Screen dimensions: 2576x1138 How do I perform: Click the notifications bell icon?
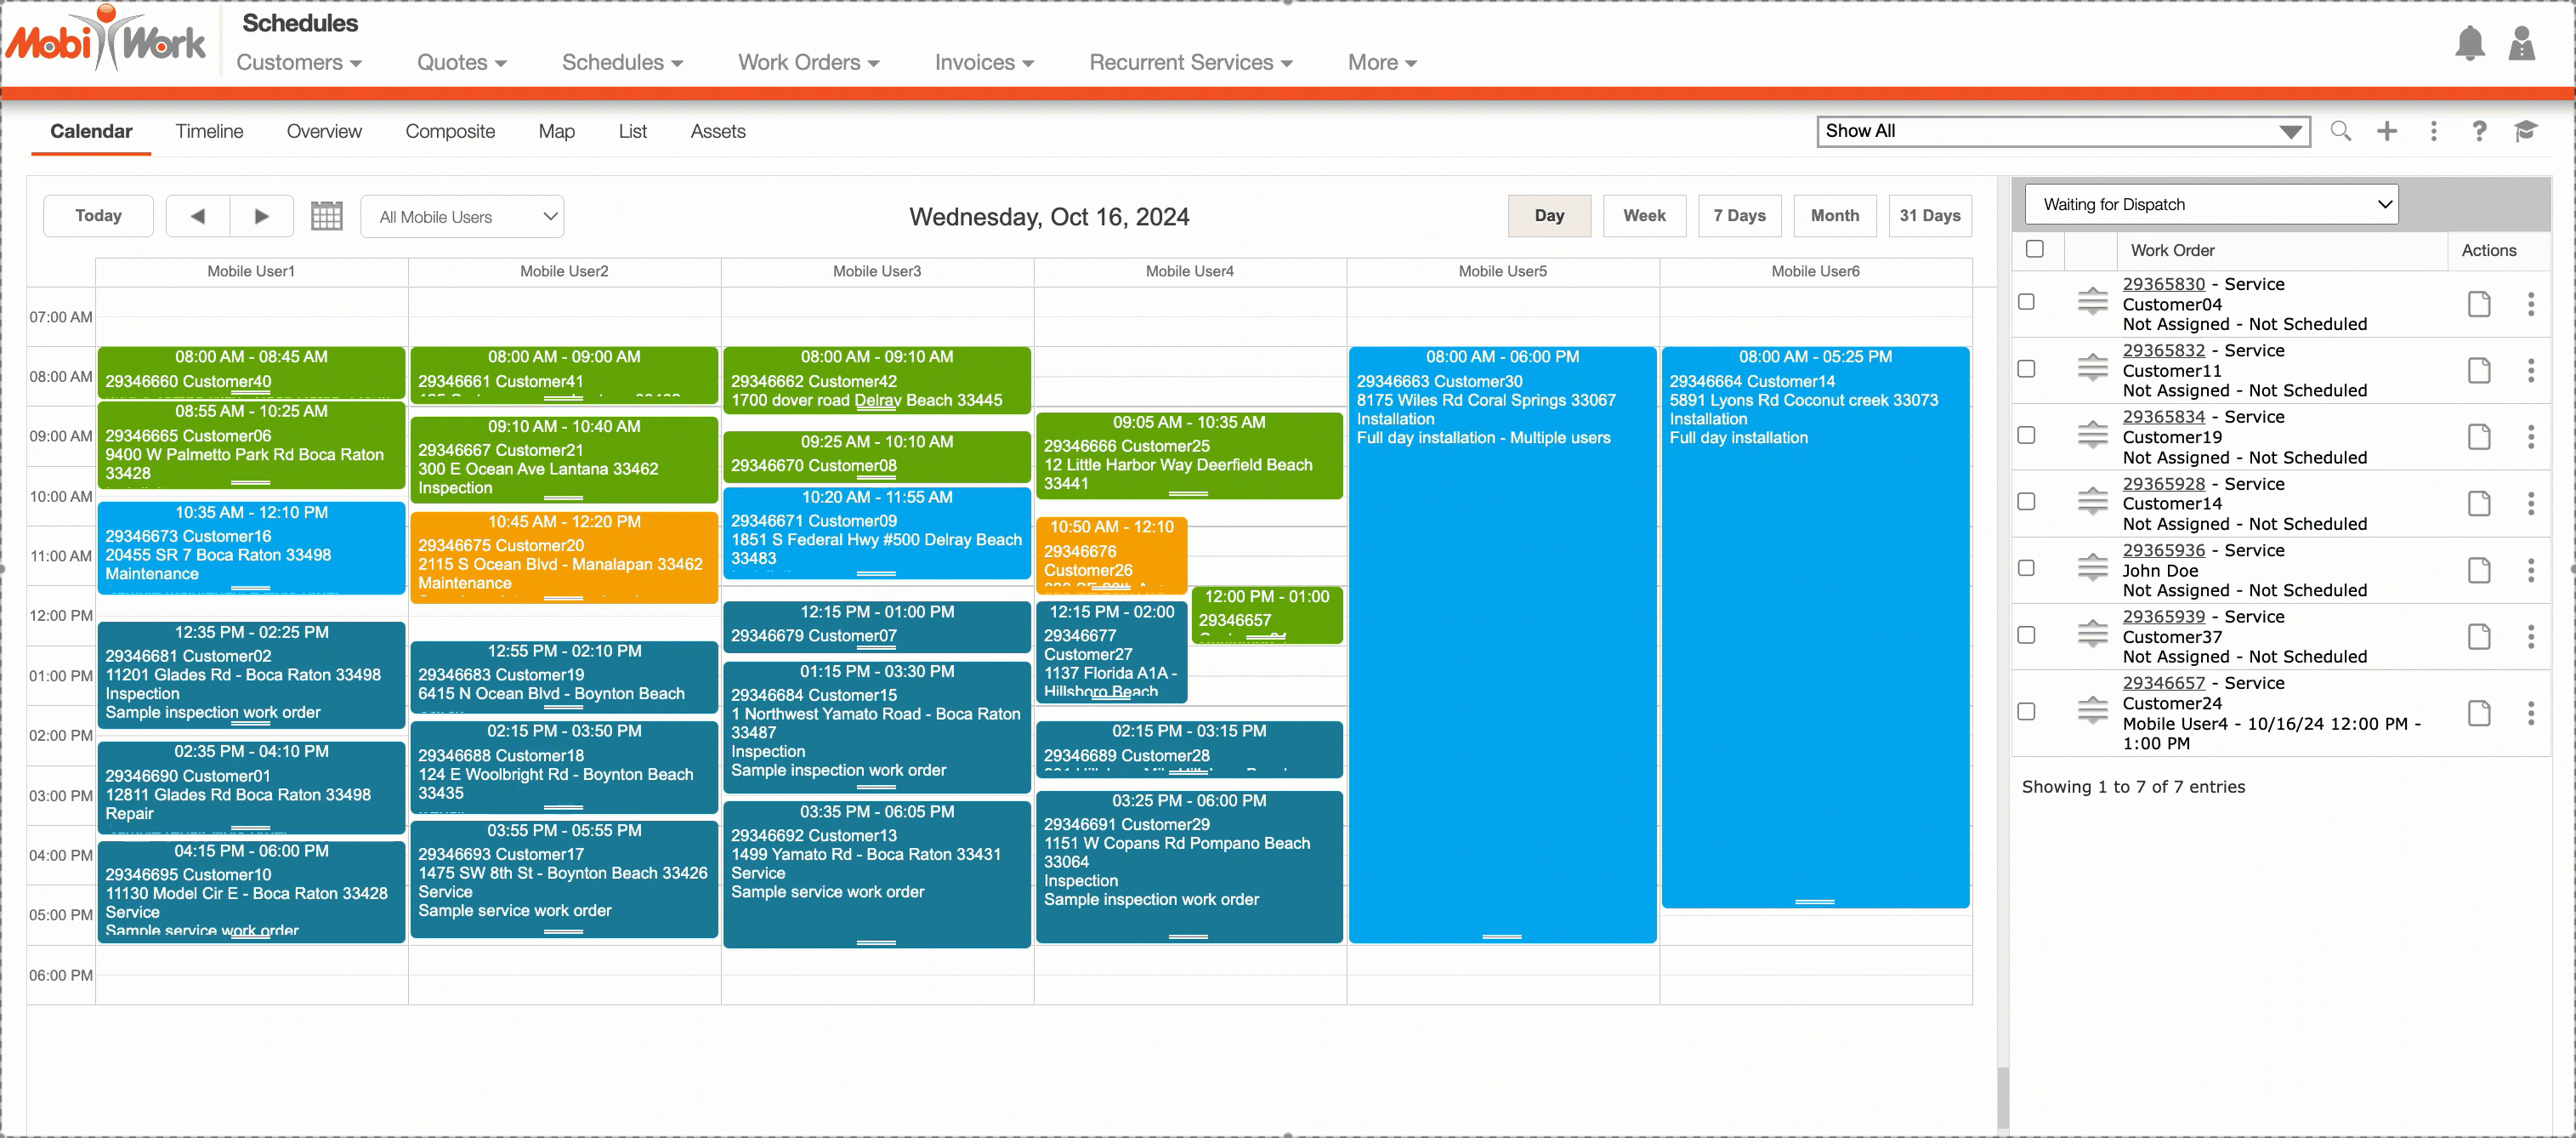click(x=2469, y=44)
